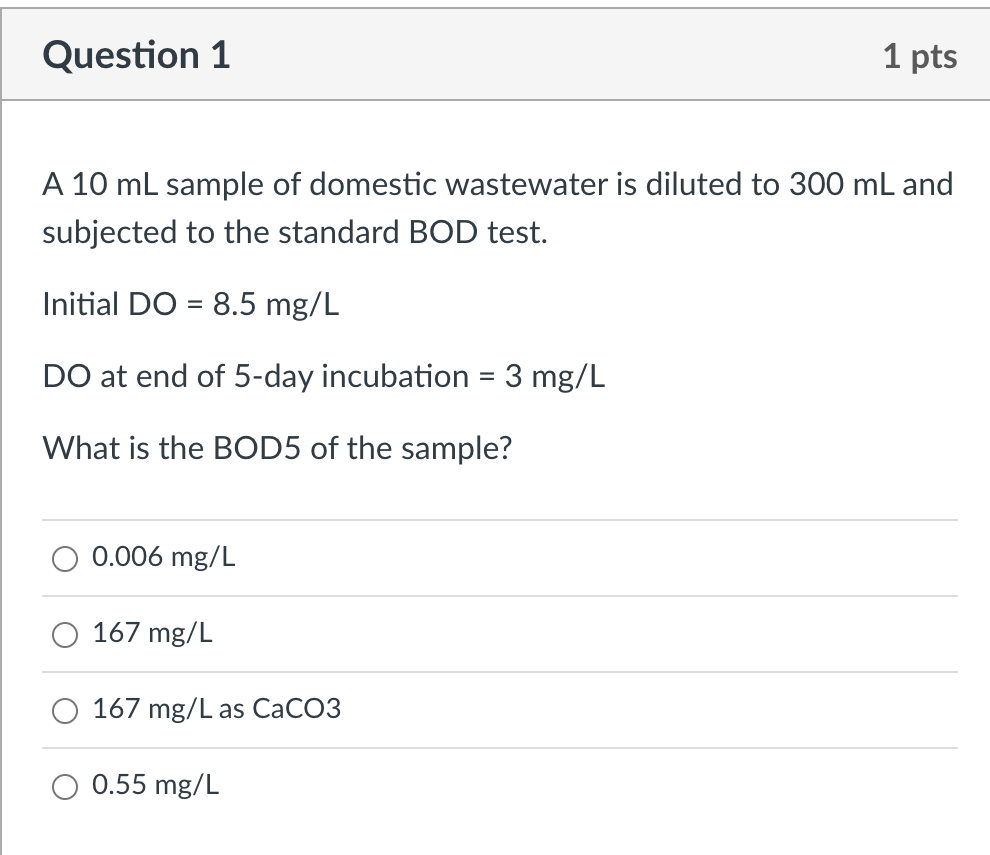
Task: Click the word 'incubation' in the DO line
Action: [x=395, y=376]
